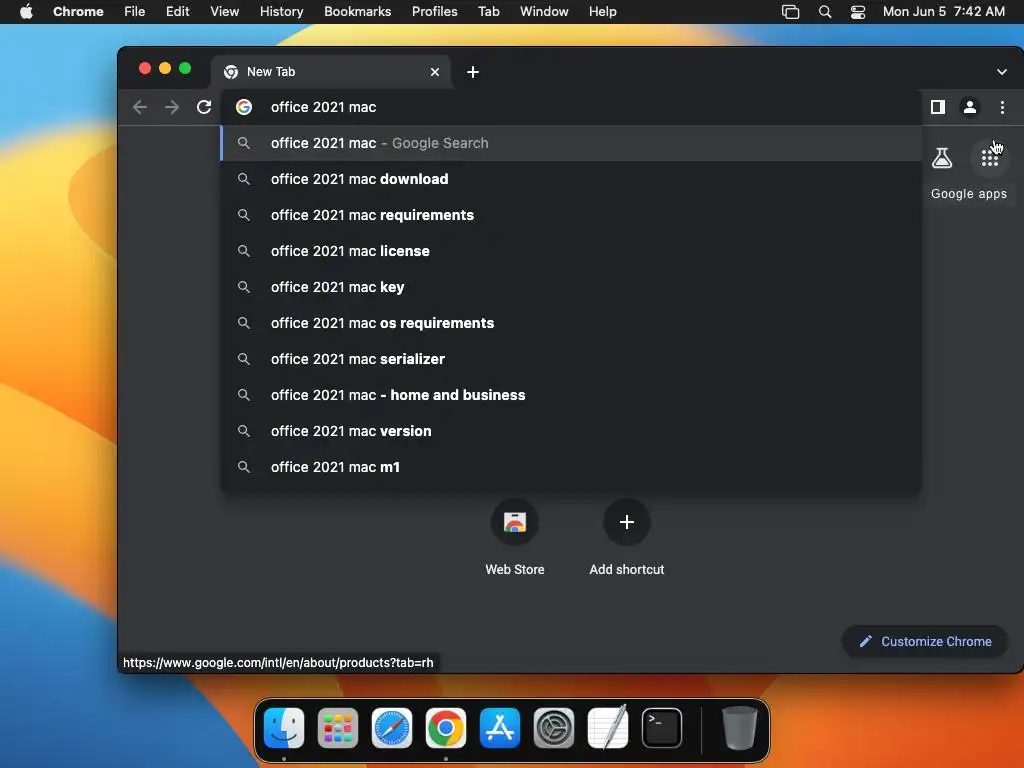
Task: Click the Chrome icon in the Dock
Action: click(446, 728)
